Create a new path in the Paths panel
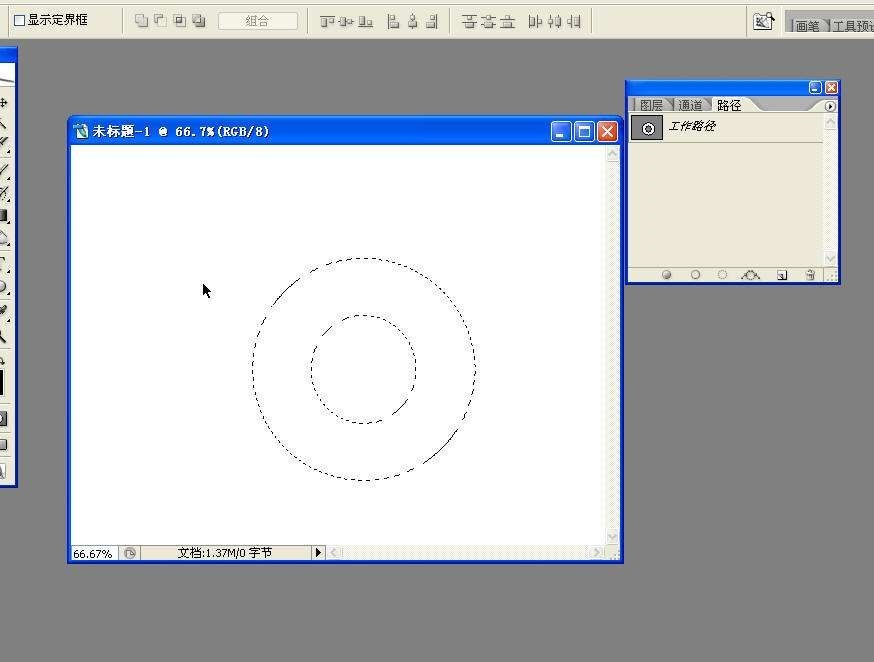Screen dimensions: 874x662 click(x=782, y=274)
